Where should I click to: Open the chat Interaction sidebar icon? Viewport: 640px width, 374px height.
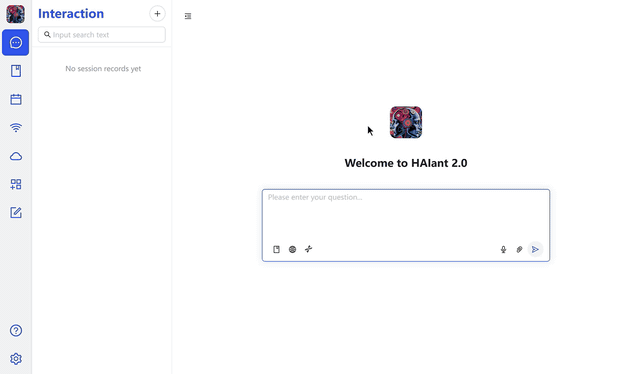16,42
